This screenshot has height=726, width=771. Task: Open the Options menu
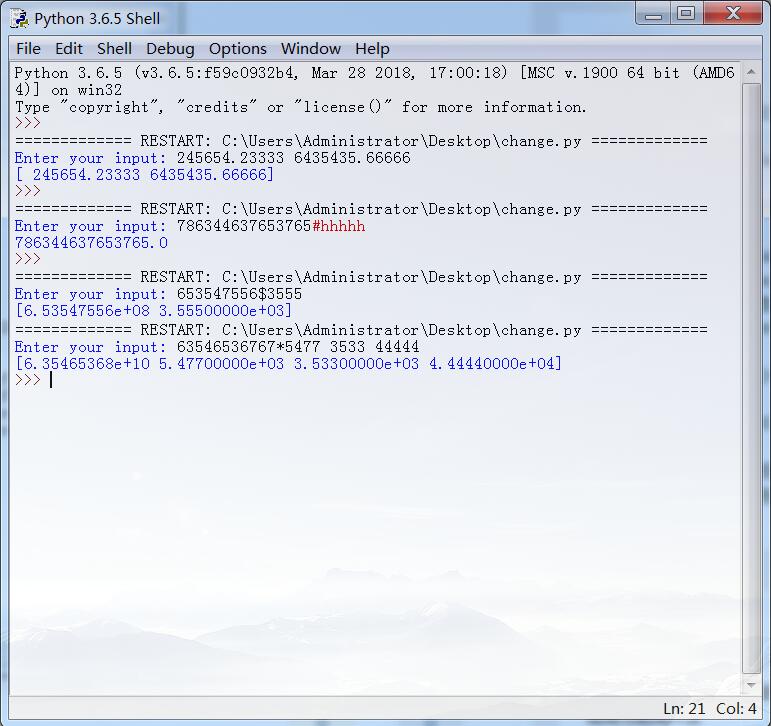(237, 49)
